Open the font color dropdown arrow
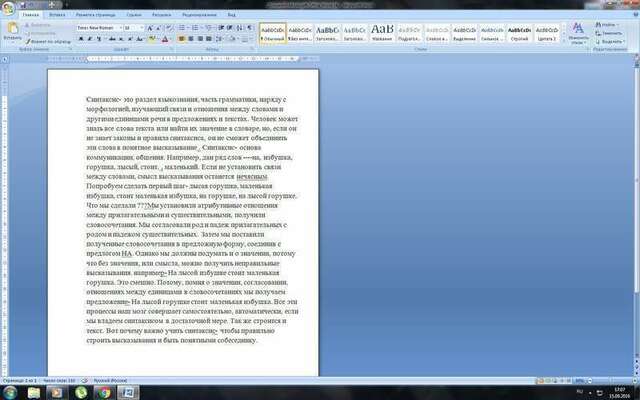This screenshot has height=400, width=640. tap(170, 39)
